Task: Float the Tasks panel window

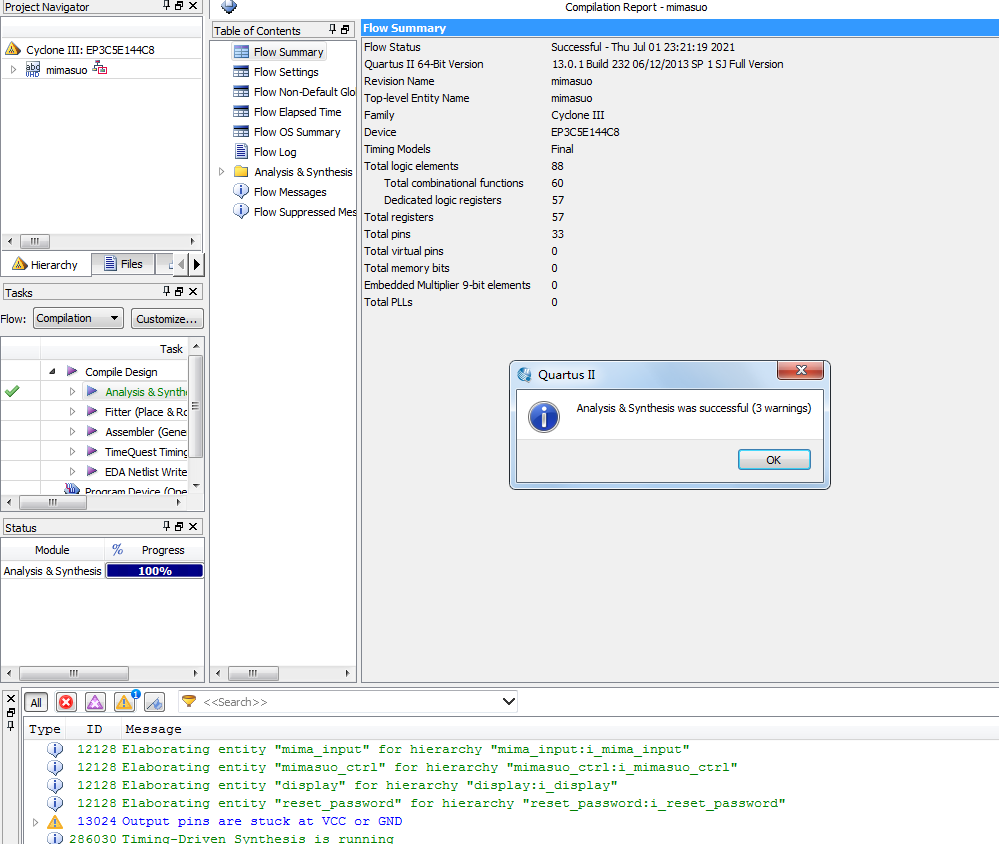Action: point(179,292)
